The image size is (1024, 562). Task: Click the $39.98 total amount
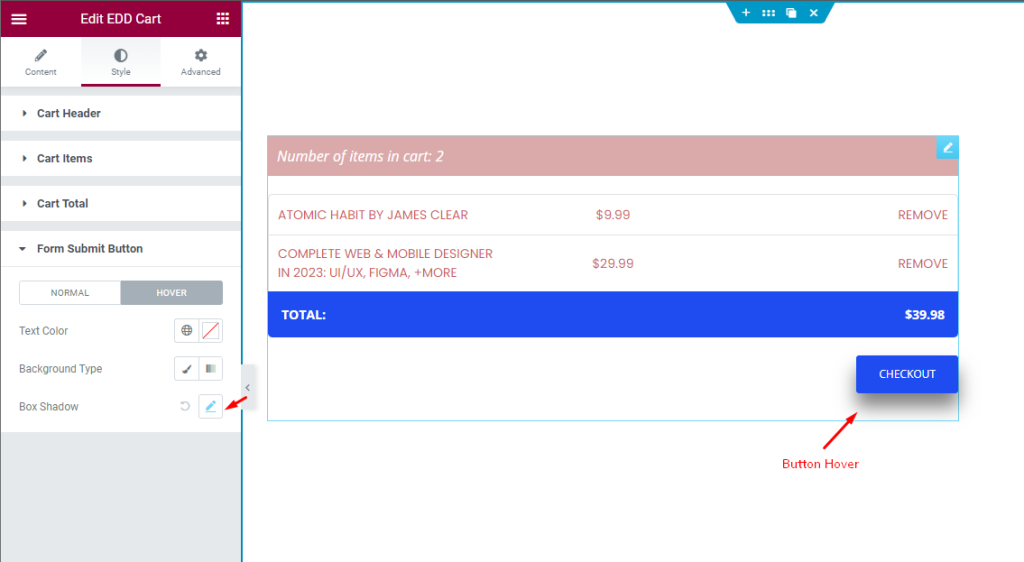[x=924, y=315]
